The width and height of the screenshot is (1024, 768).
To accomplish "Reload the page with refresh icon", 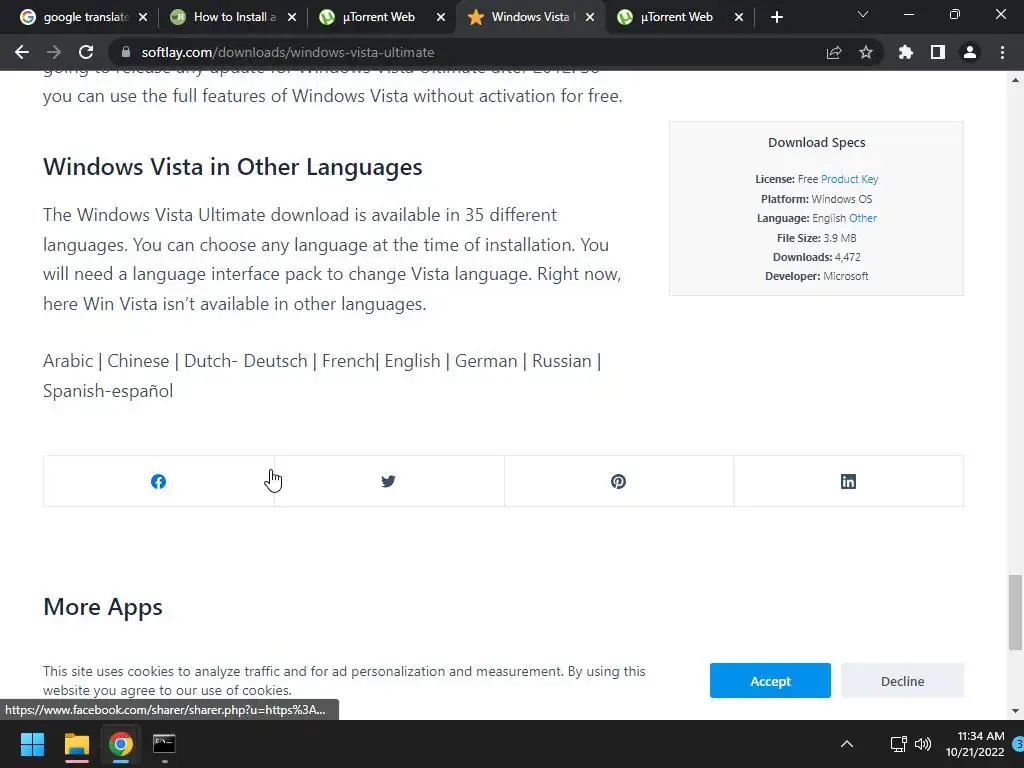I will tap(86, 52).
